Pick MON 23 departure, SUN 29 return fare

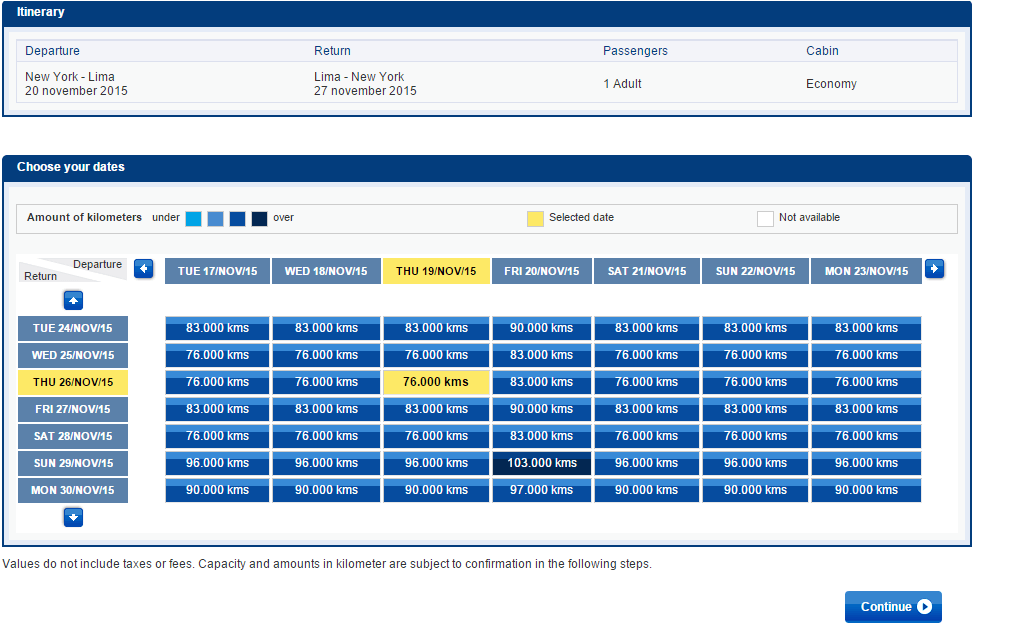click(867, 464)
